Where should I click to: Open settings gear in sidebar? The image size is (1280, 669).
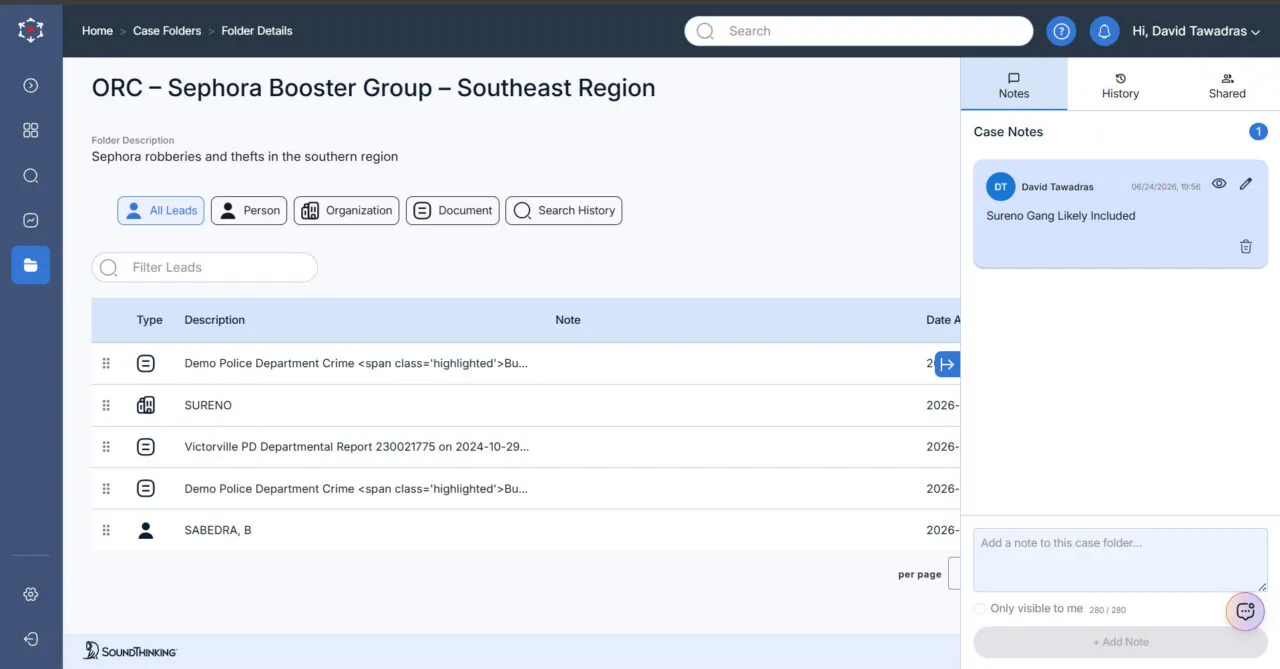pyautogui.click(x=31, y=594)
